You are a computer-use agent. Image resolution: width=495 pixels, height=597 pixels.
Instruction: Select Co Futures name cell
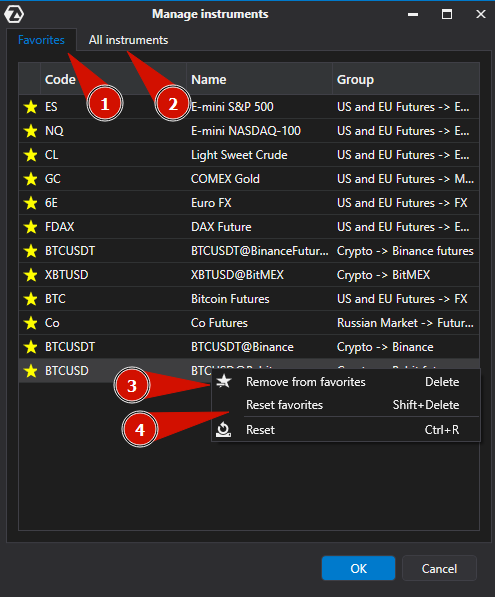click(x=259, y=323)
